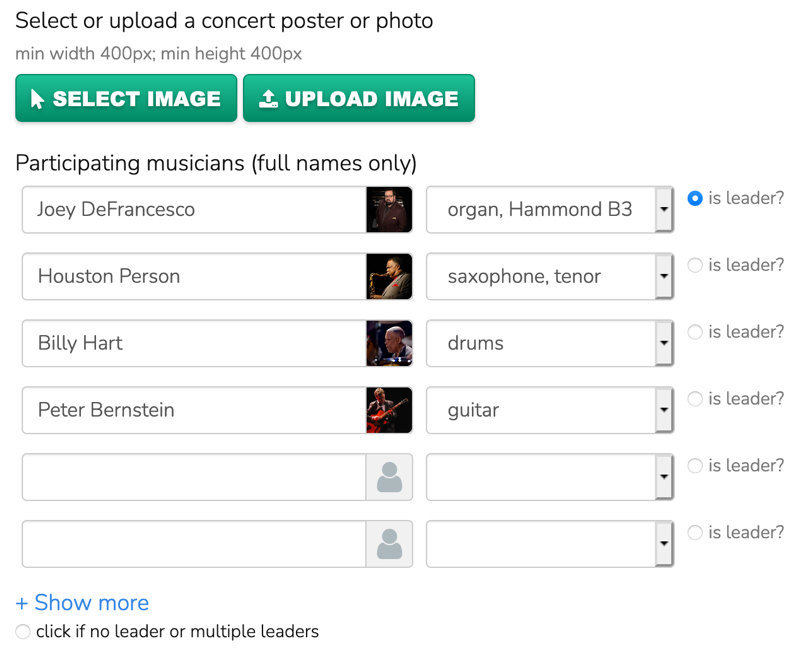The height and width of the screenshot is (669, 800).
Task: Expand the drums instrument dropdown
Action: click(663, 344)
